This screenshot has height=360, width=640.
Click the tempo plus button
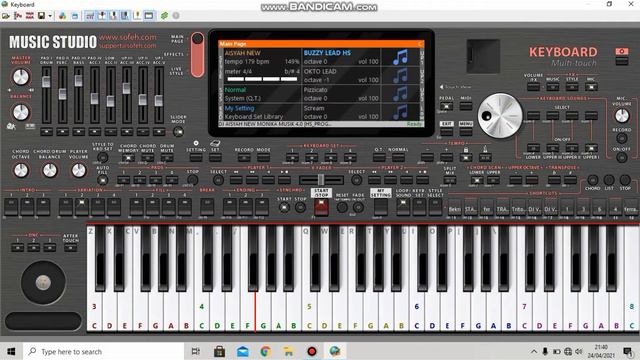coord(447,157)
